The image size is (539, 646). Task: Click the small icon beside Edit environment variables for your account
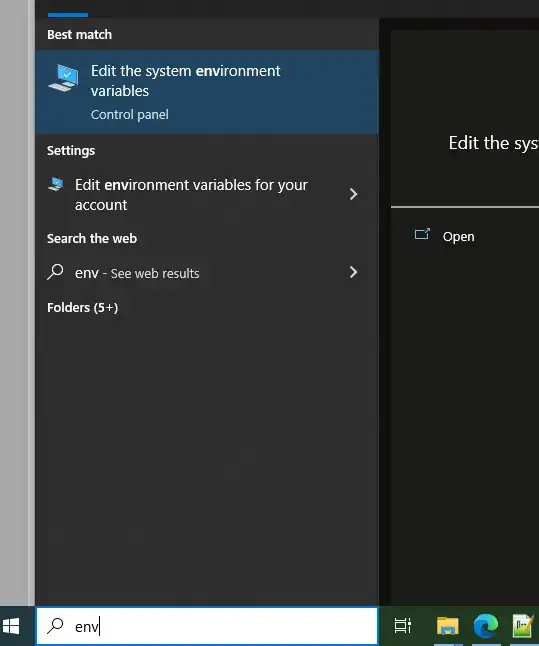point(56,184)
